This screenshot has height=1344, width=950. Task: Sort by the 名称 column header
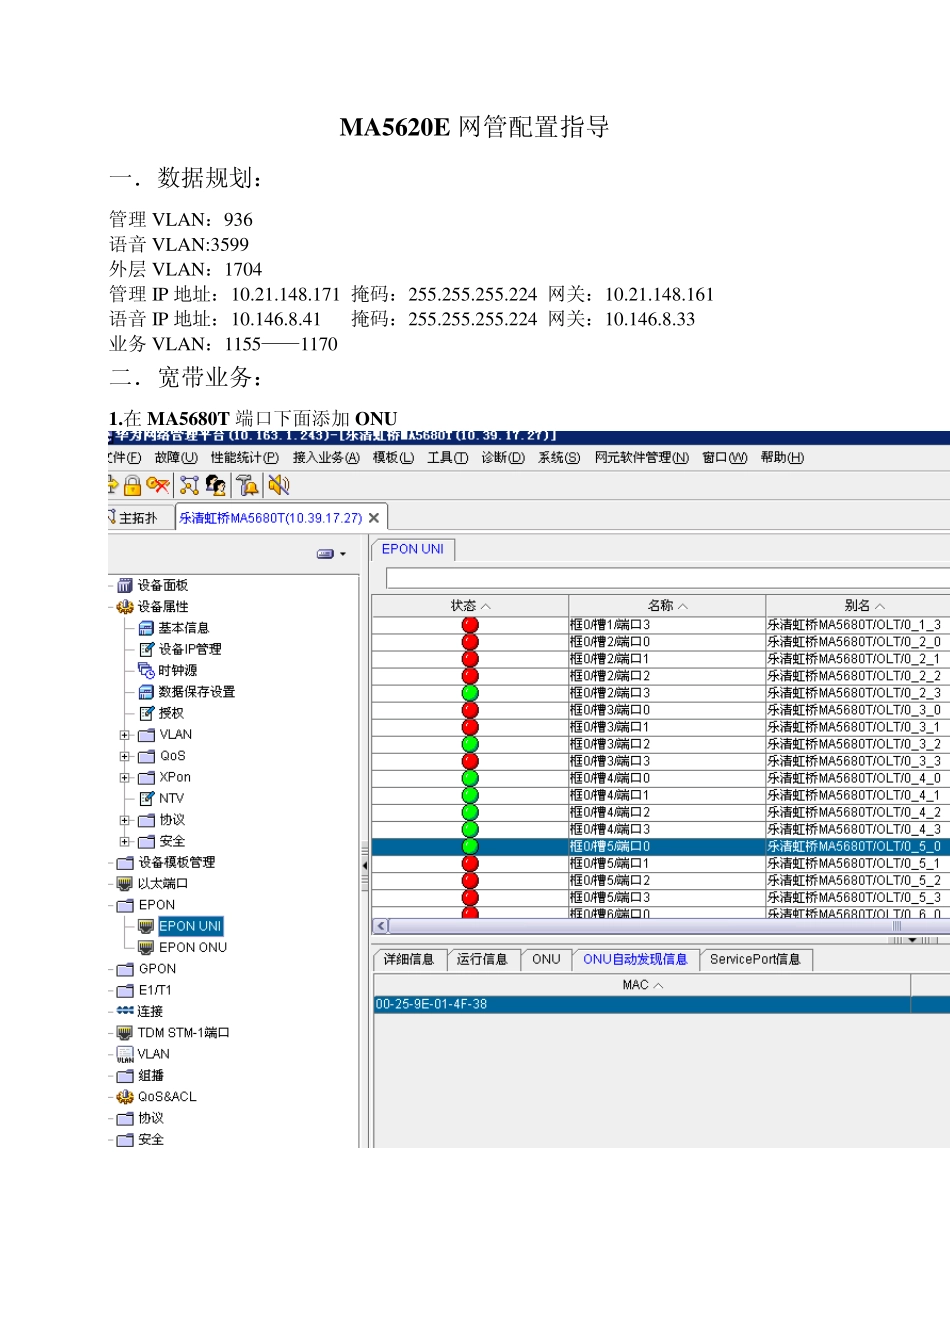pyautogui.click(x=667, y=606)
